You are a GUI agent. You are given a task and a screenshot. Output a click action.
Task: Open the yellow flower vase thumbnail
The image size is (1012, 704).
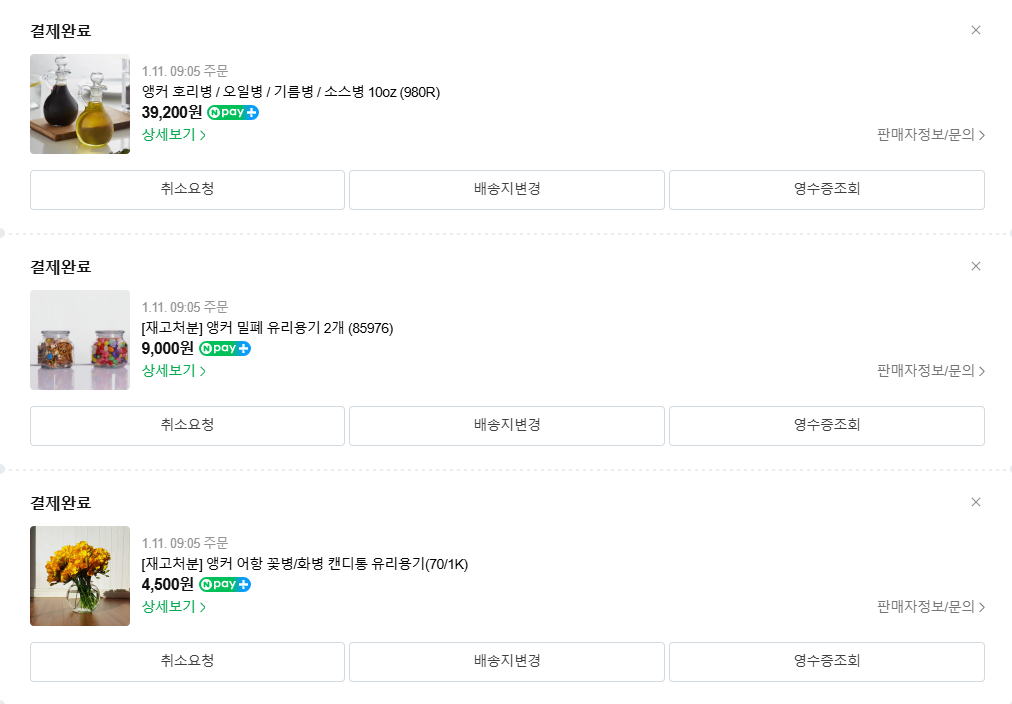tap(80, 576)
